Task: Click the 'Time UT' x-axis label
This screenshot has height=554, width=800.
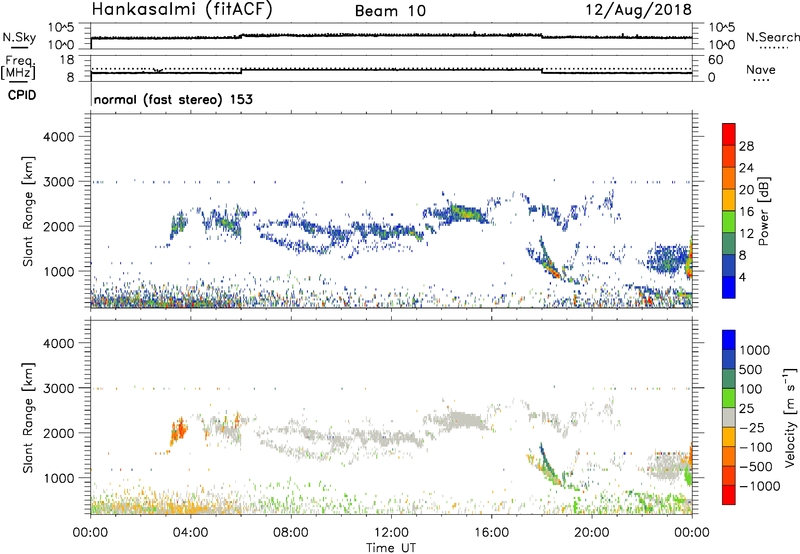Action: (391, 548)
